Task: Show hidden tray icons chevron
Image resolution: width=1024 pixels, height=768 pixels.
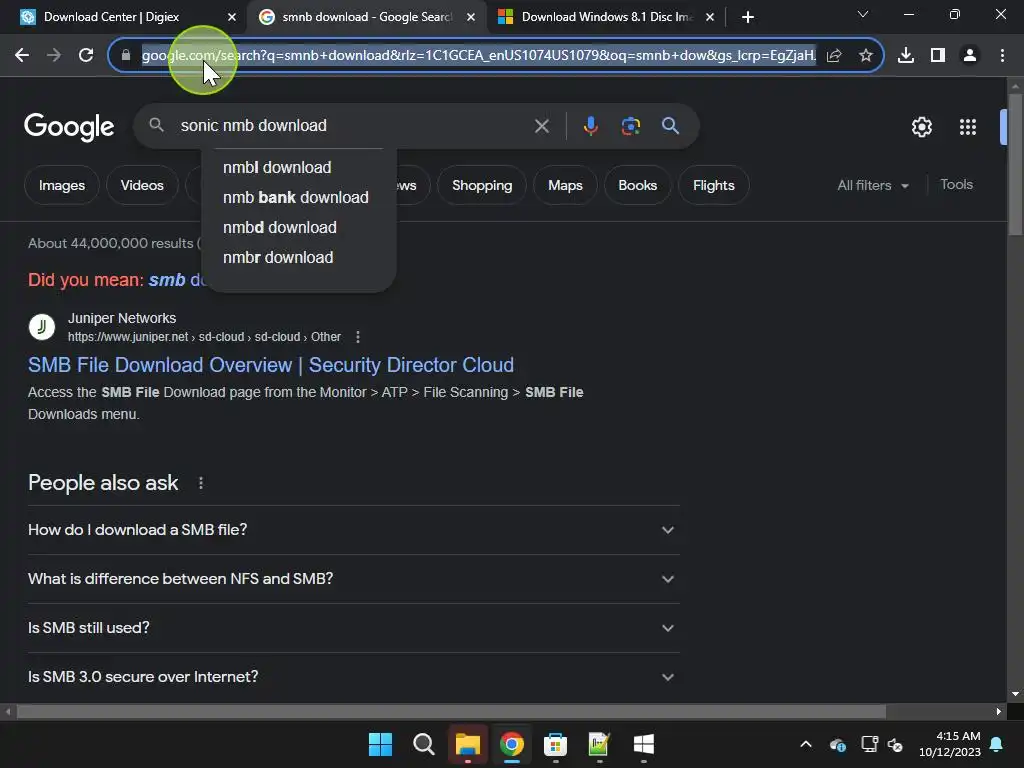Action: point(806,744)
